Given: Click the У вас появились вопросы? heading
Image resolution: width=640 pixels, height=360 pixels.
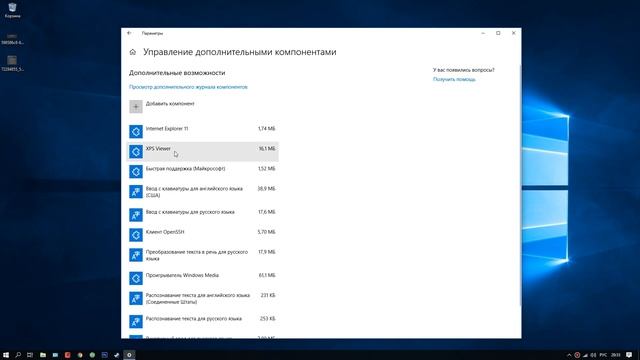Looking at the screenshot, I should click(x=464, y=70).
